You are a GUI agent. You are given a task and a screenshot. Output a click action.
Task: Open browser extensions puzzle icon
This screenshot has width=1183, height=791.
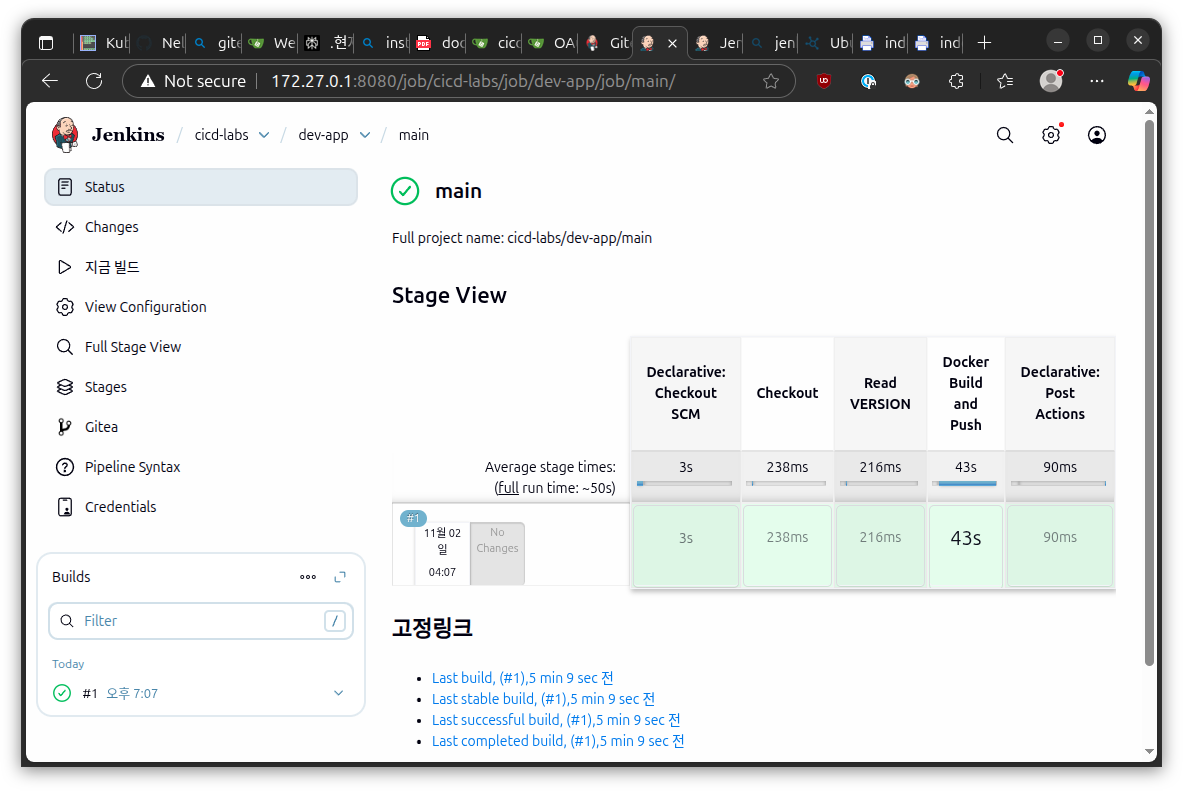point(956,81)
